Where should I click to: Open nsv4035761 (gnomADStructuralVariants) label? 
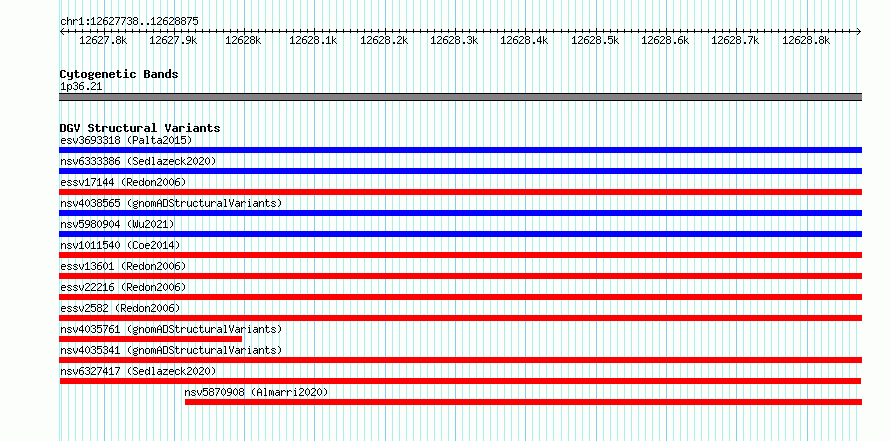[x=171, y=329]
